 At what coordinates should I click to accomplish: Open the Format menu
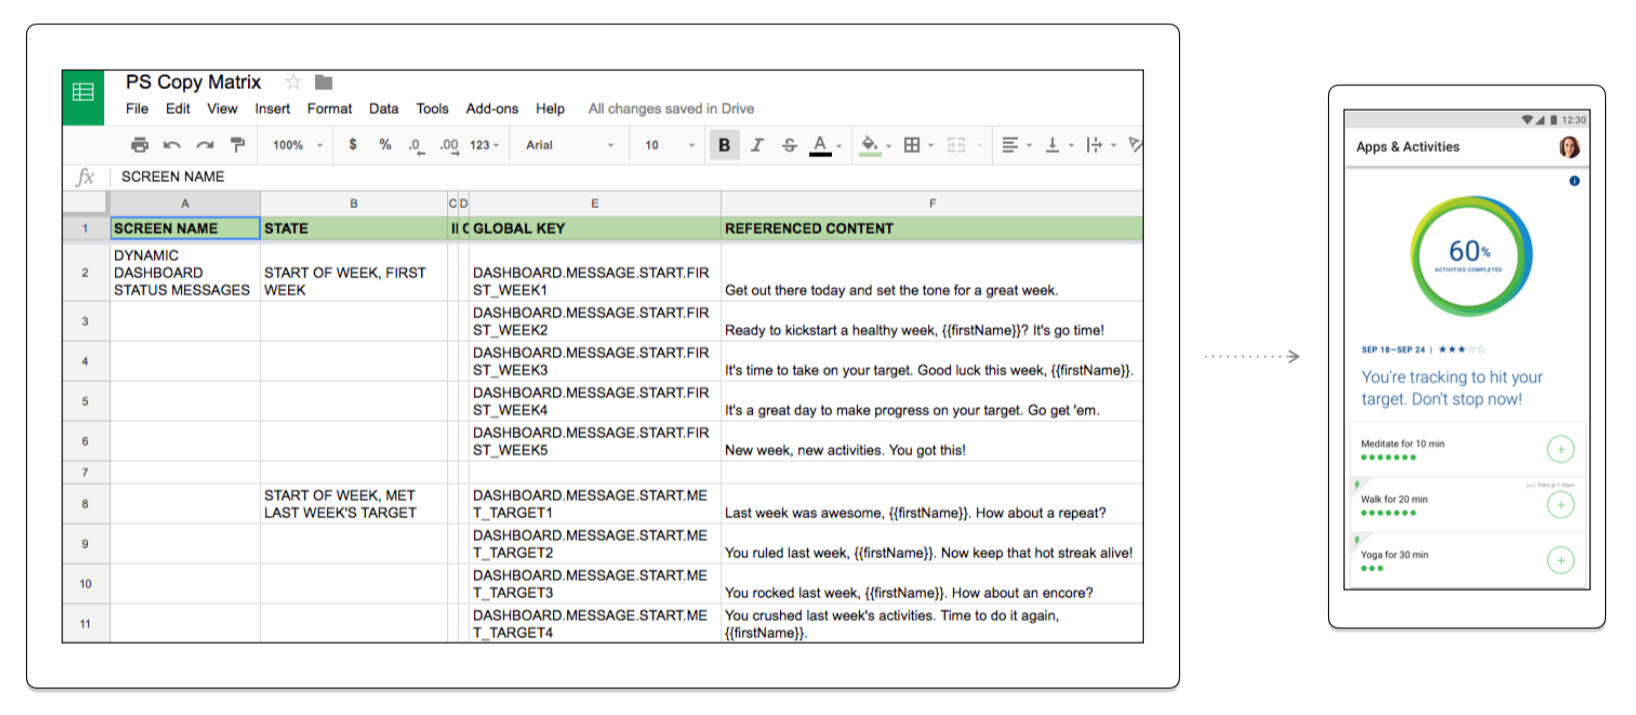coord(329,108)
